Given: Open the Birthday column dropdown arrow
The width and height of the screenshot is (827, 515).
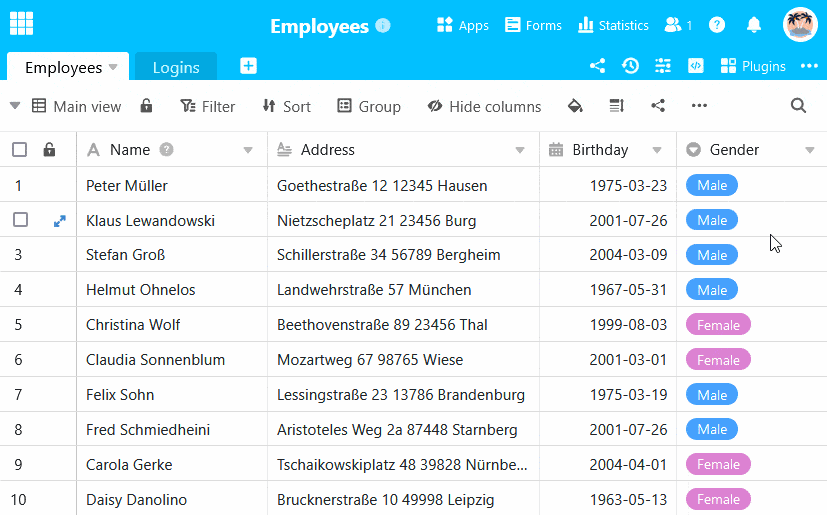Looking at the screenshot, I should tap(657, 150).
